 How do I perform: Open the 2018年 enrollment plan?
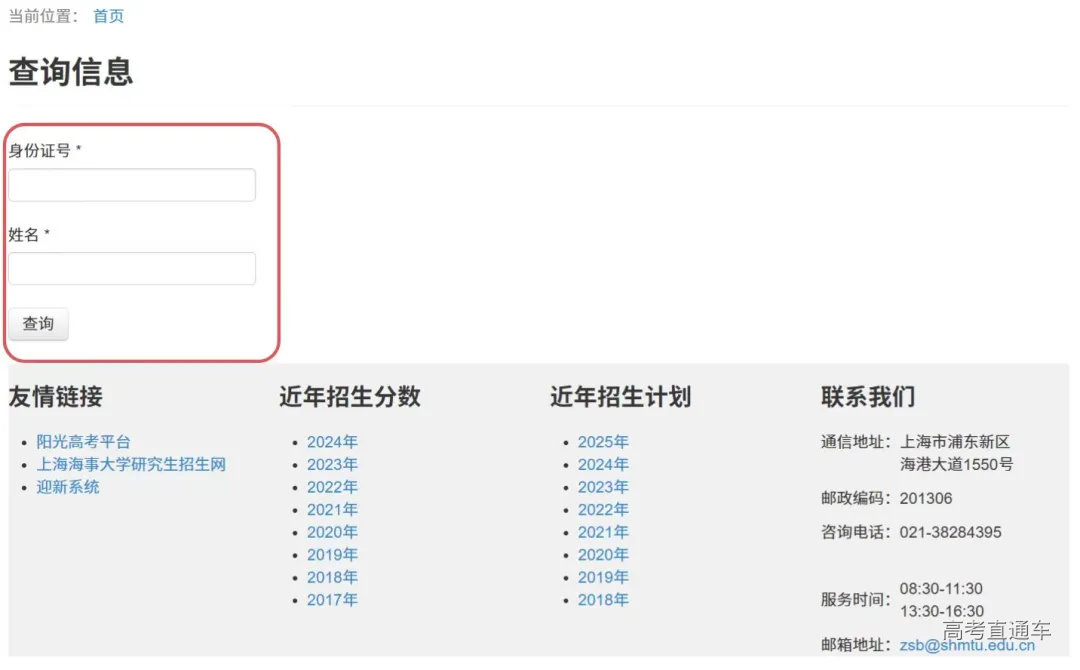click(x=603, y=599)
